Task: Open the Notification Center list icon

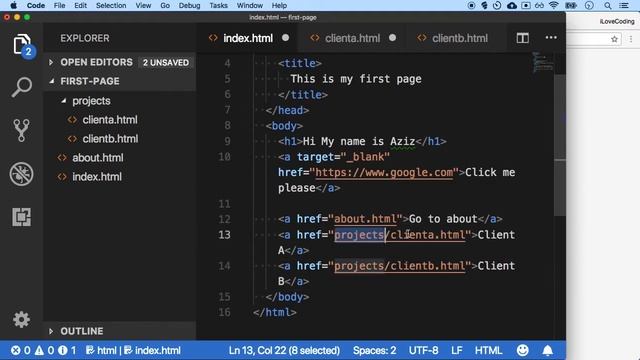Action: pyautogui.click(x=624, y=5)
